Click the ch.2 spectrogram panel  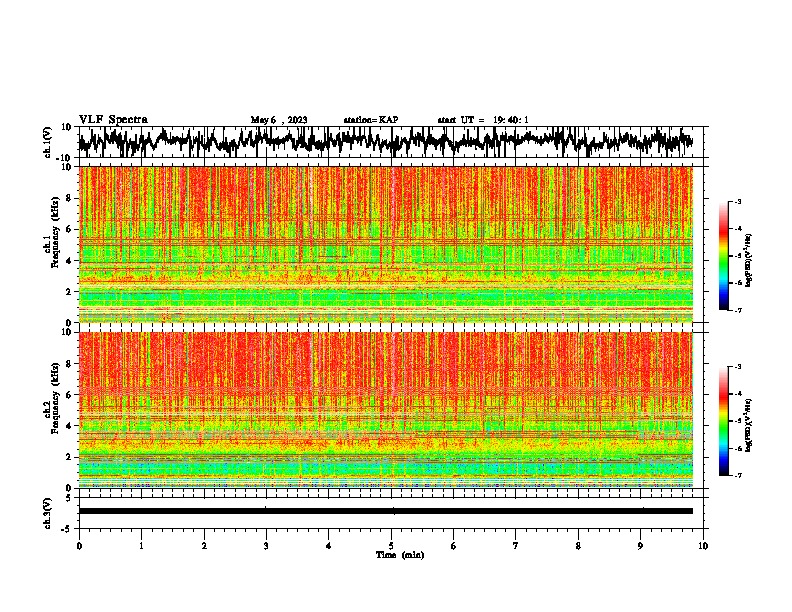[386, 410]
